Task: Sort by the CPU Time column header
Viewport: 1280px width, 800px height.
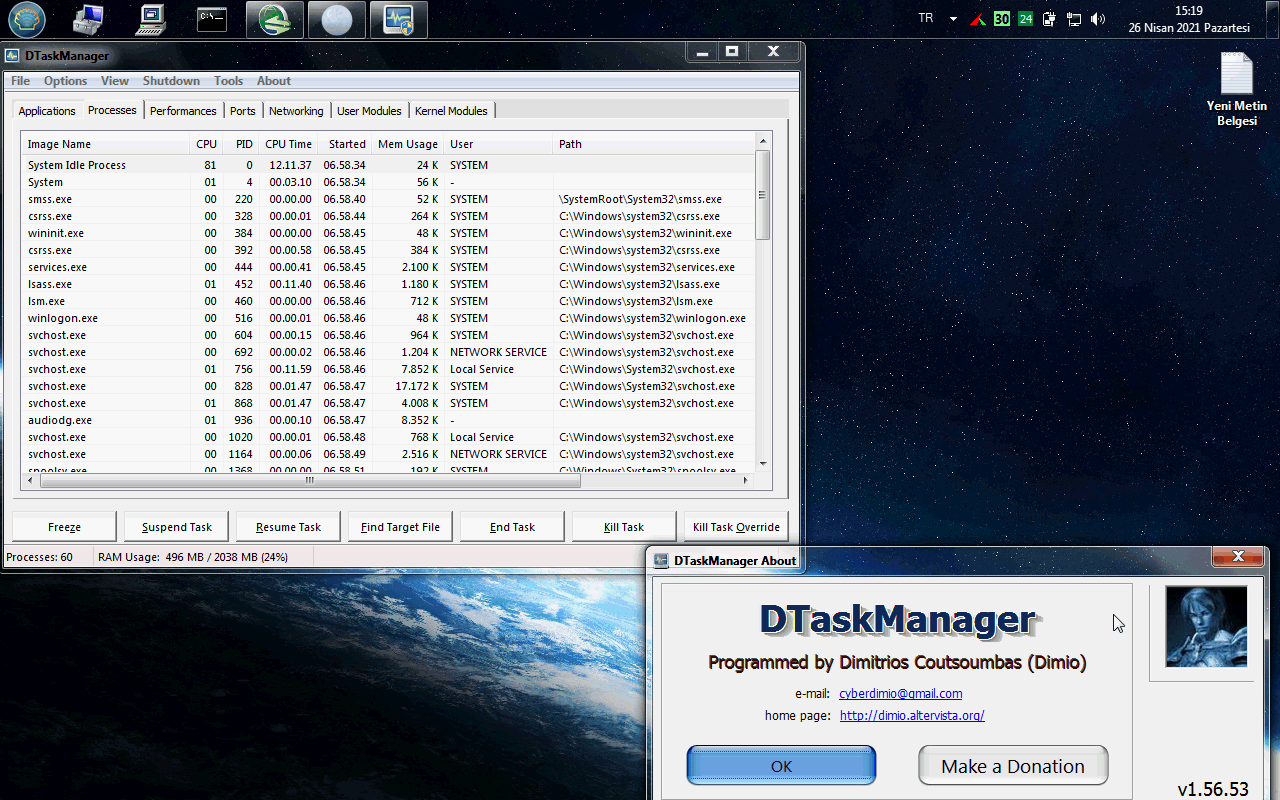Action: (289, 144)
